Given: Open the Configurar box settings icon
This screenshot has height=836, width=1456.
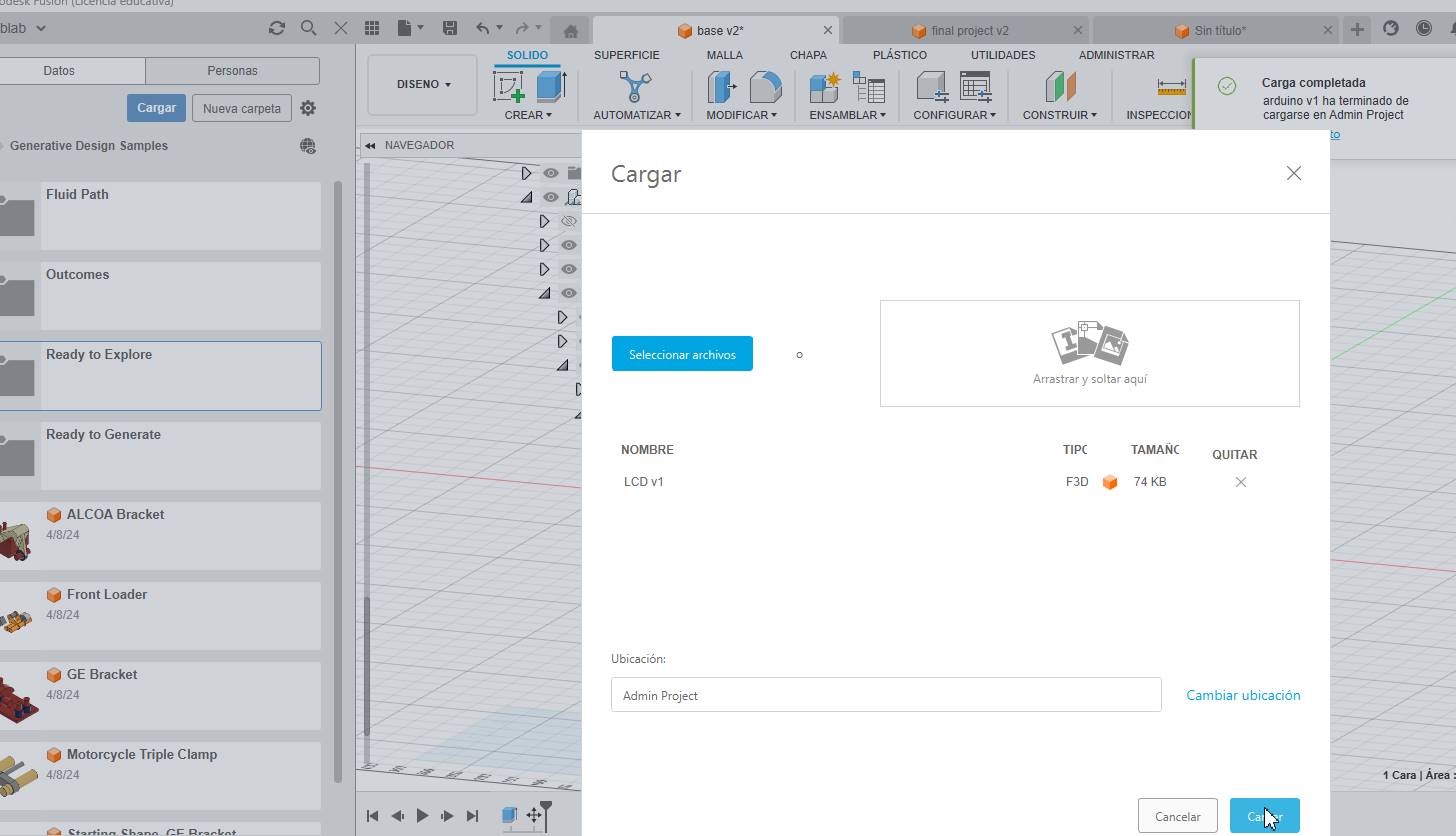Looking at the screenshot, I should (932, 87).
